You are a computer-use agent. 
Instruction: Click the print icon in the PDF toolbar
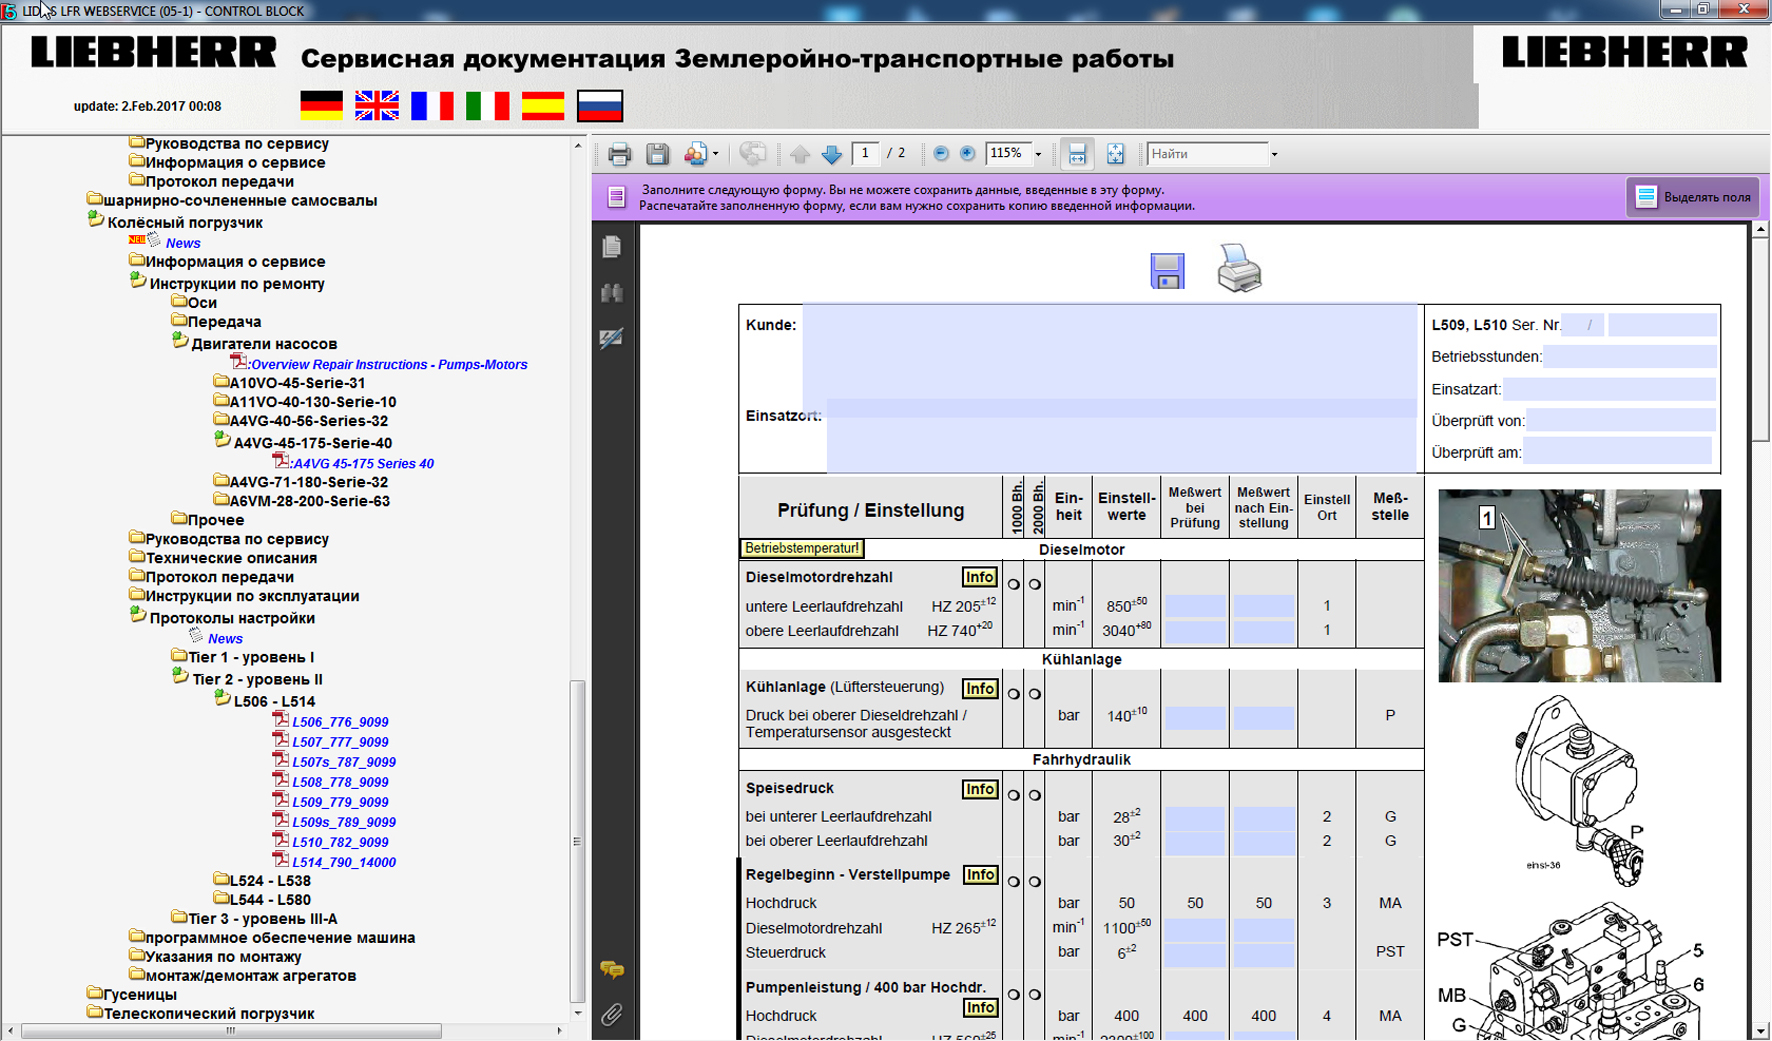[619, 154]
